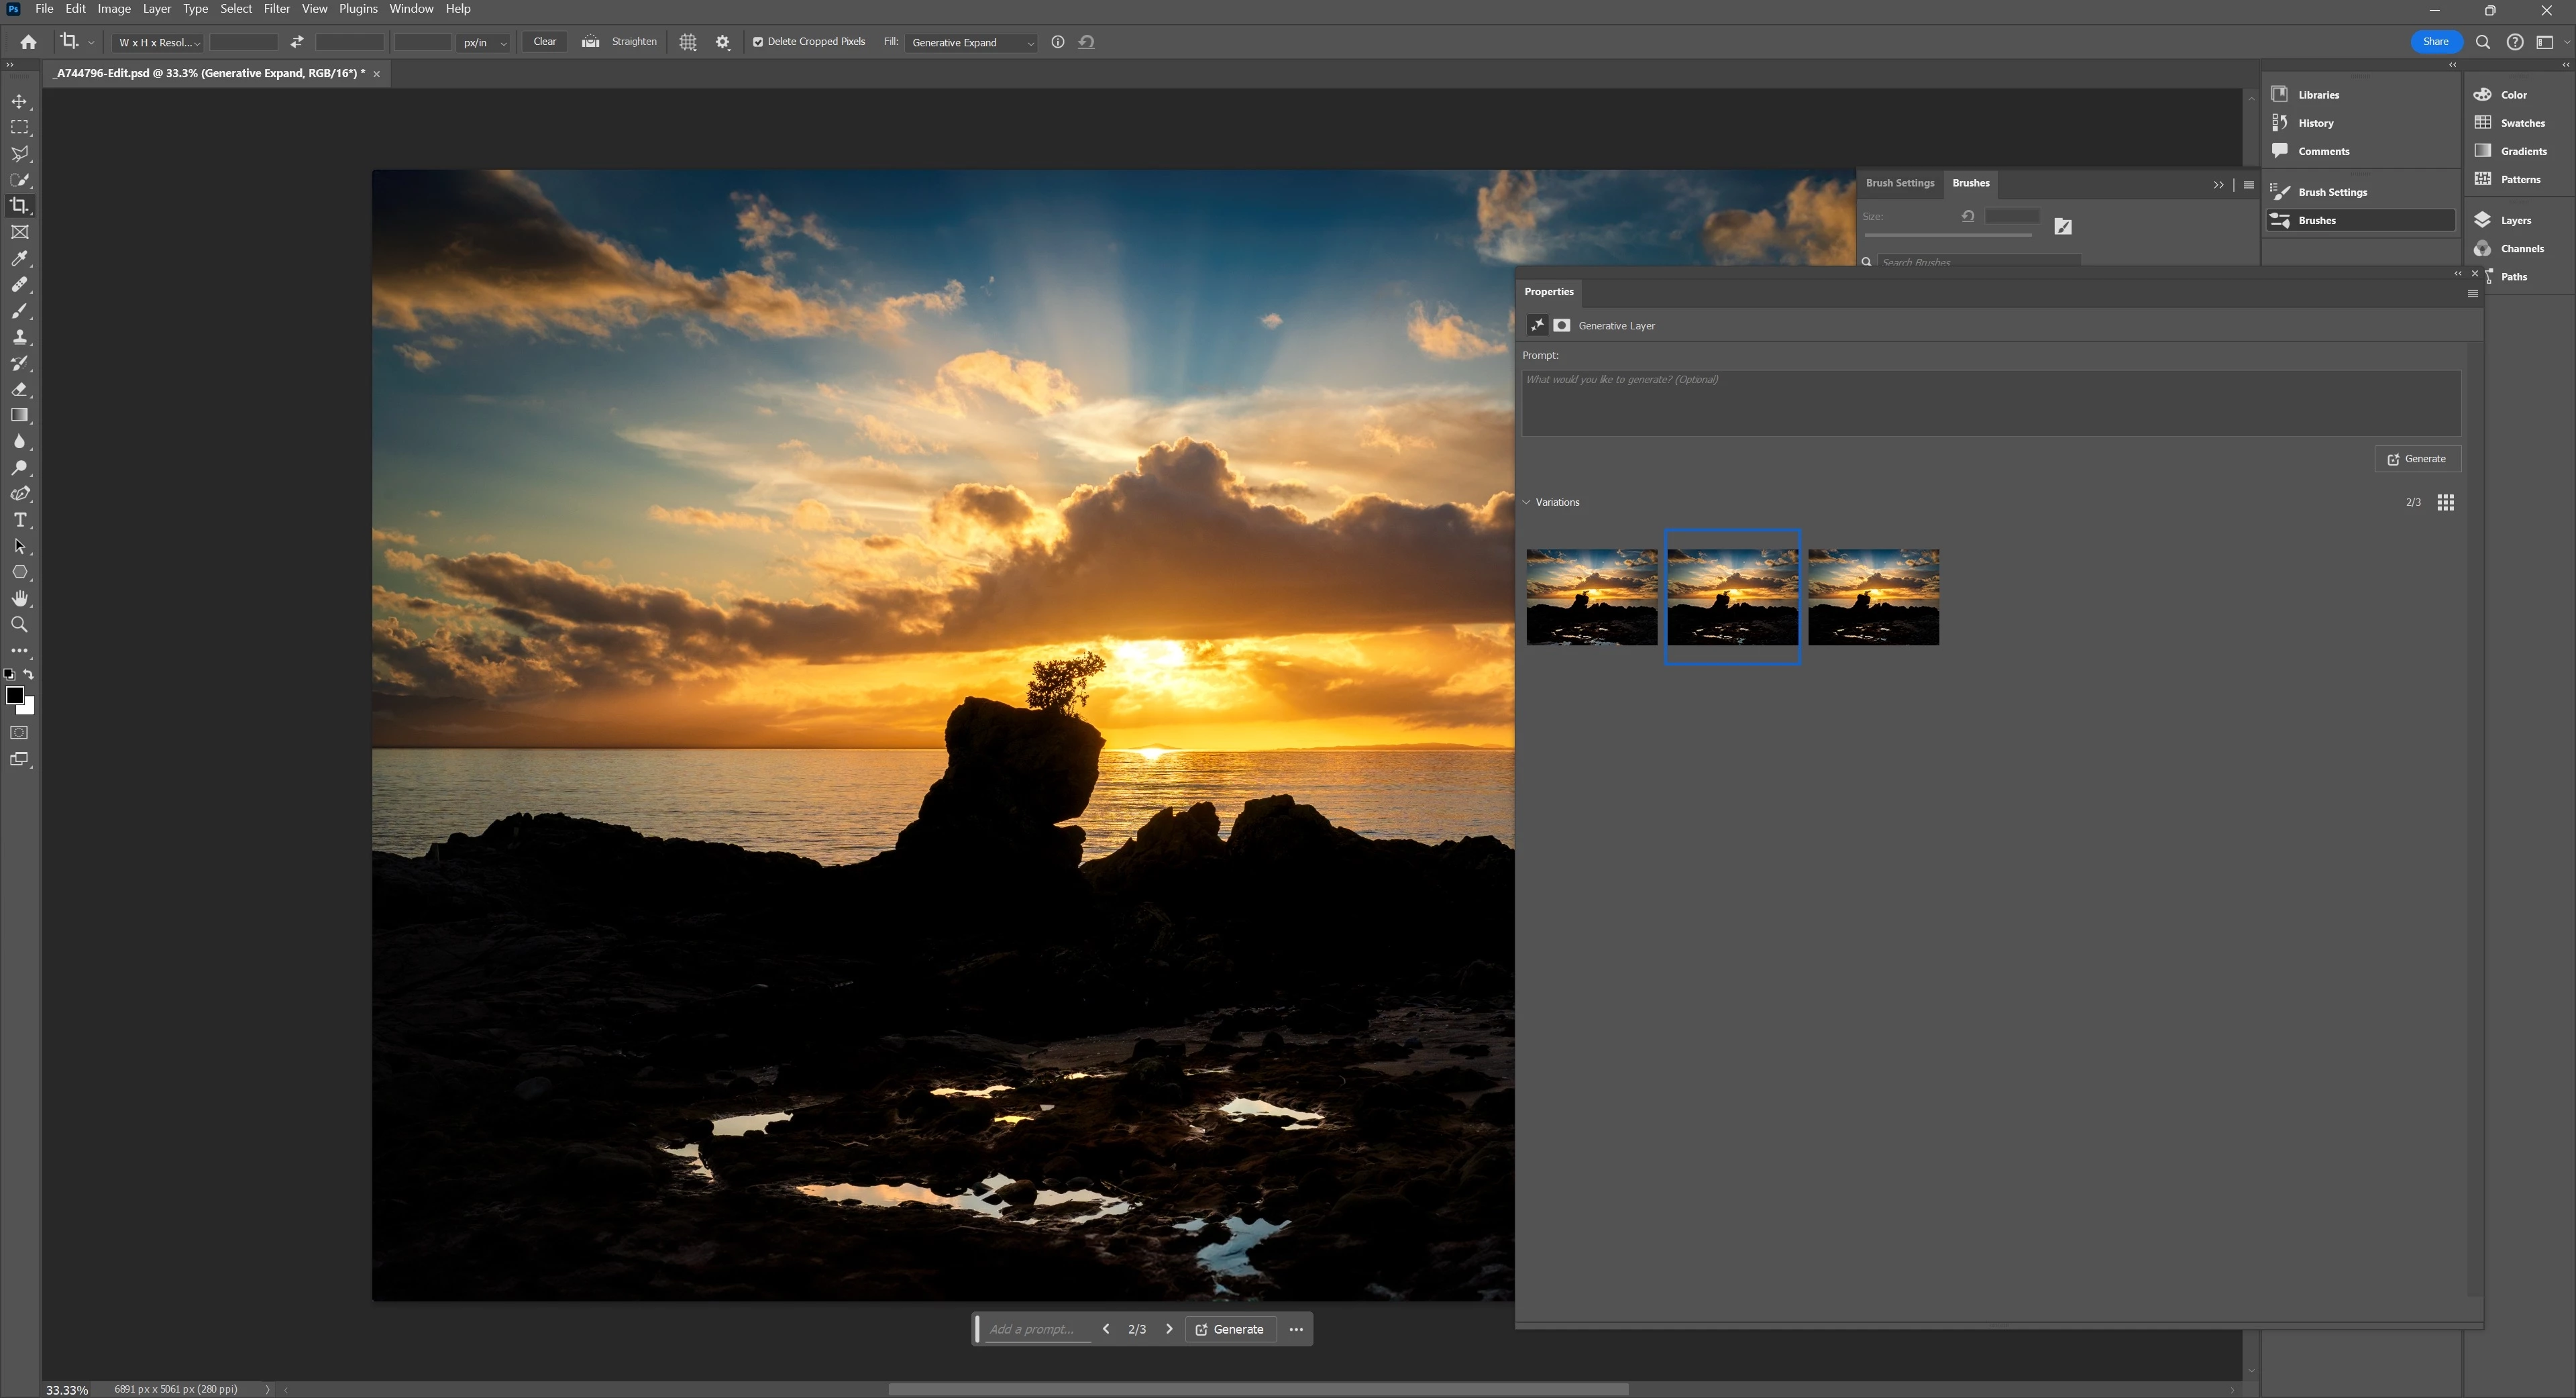The height and width of the screenshot is (1398, 2576).
Task: Swap foreground and background colors
Action: [29, 675]
